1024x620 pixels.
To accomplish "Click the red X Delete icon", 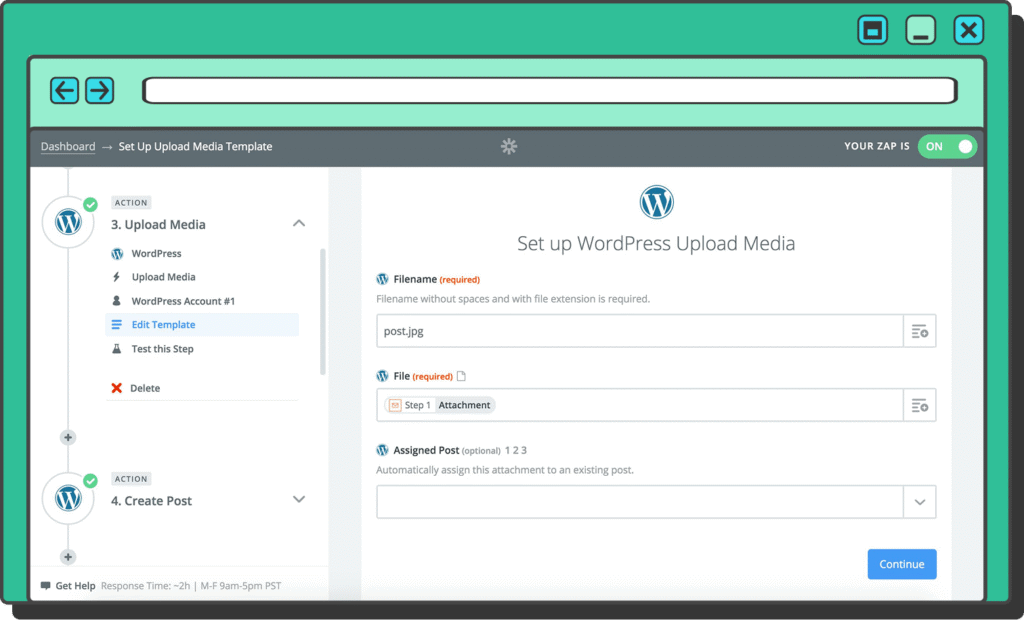I will click(117, 388).
